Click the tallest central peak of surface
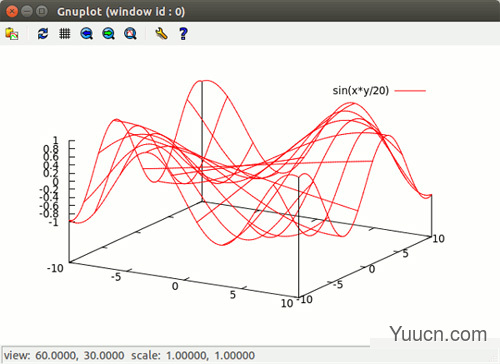The width and height of the screenshot is (500, 364). pyautogui.click(x=204, y=81)
